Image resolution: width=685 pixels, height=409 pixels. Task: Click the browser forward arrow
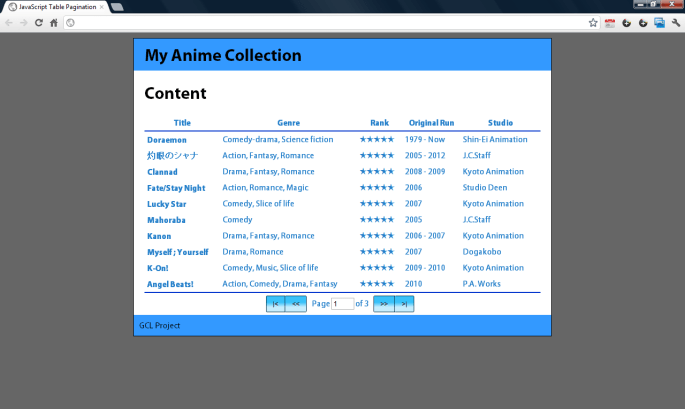(x=24, y=22)
